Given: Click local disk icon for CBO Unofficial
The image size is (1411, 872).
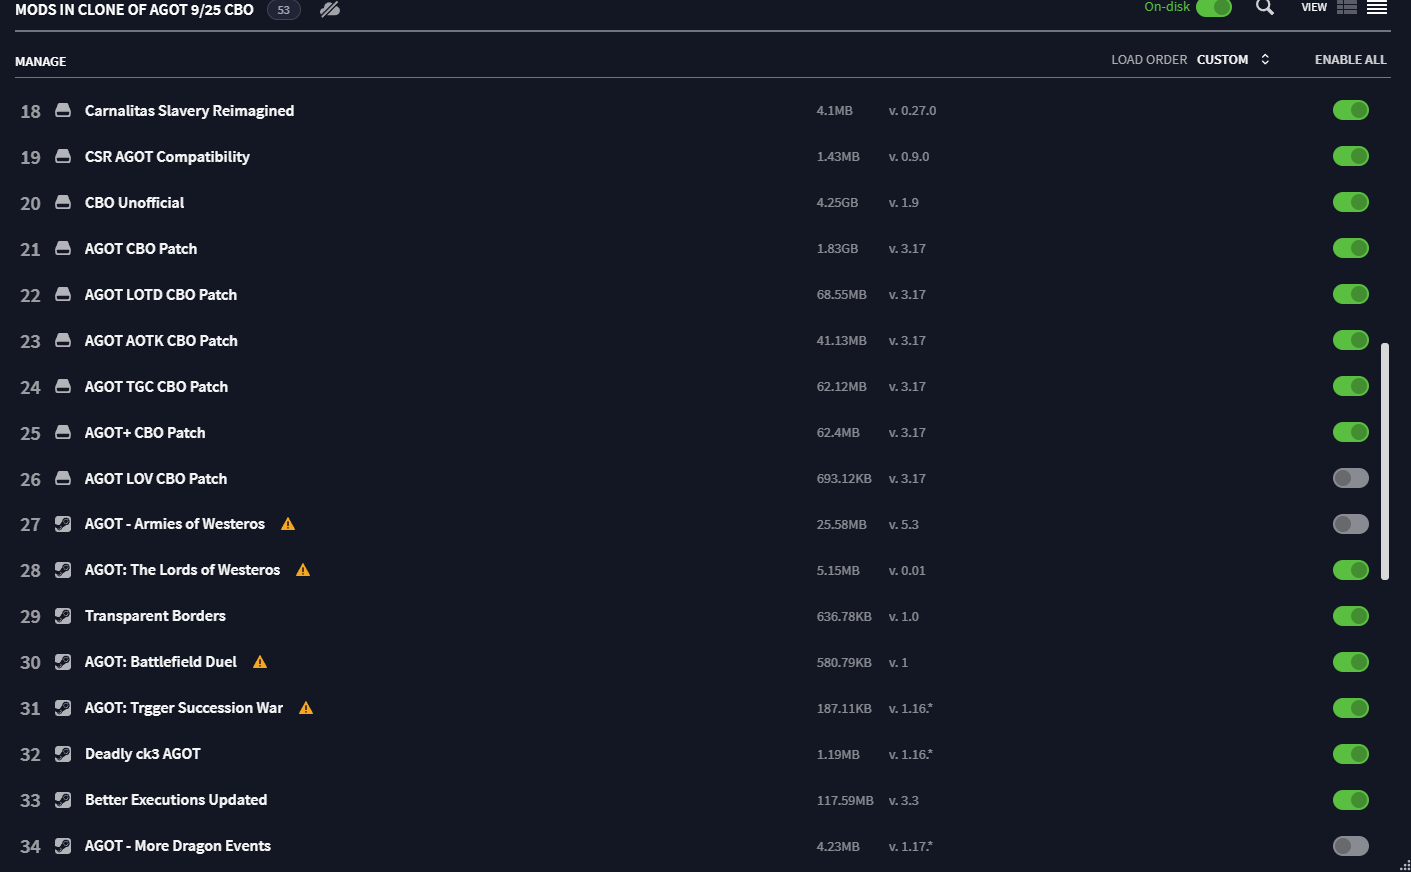Looking at the screenshot, I should 63,202.
